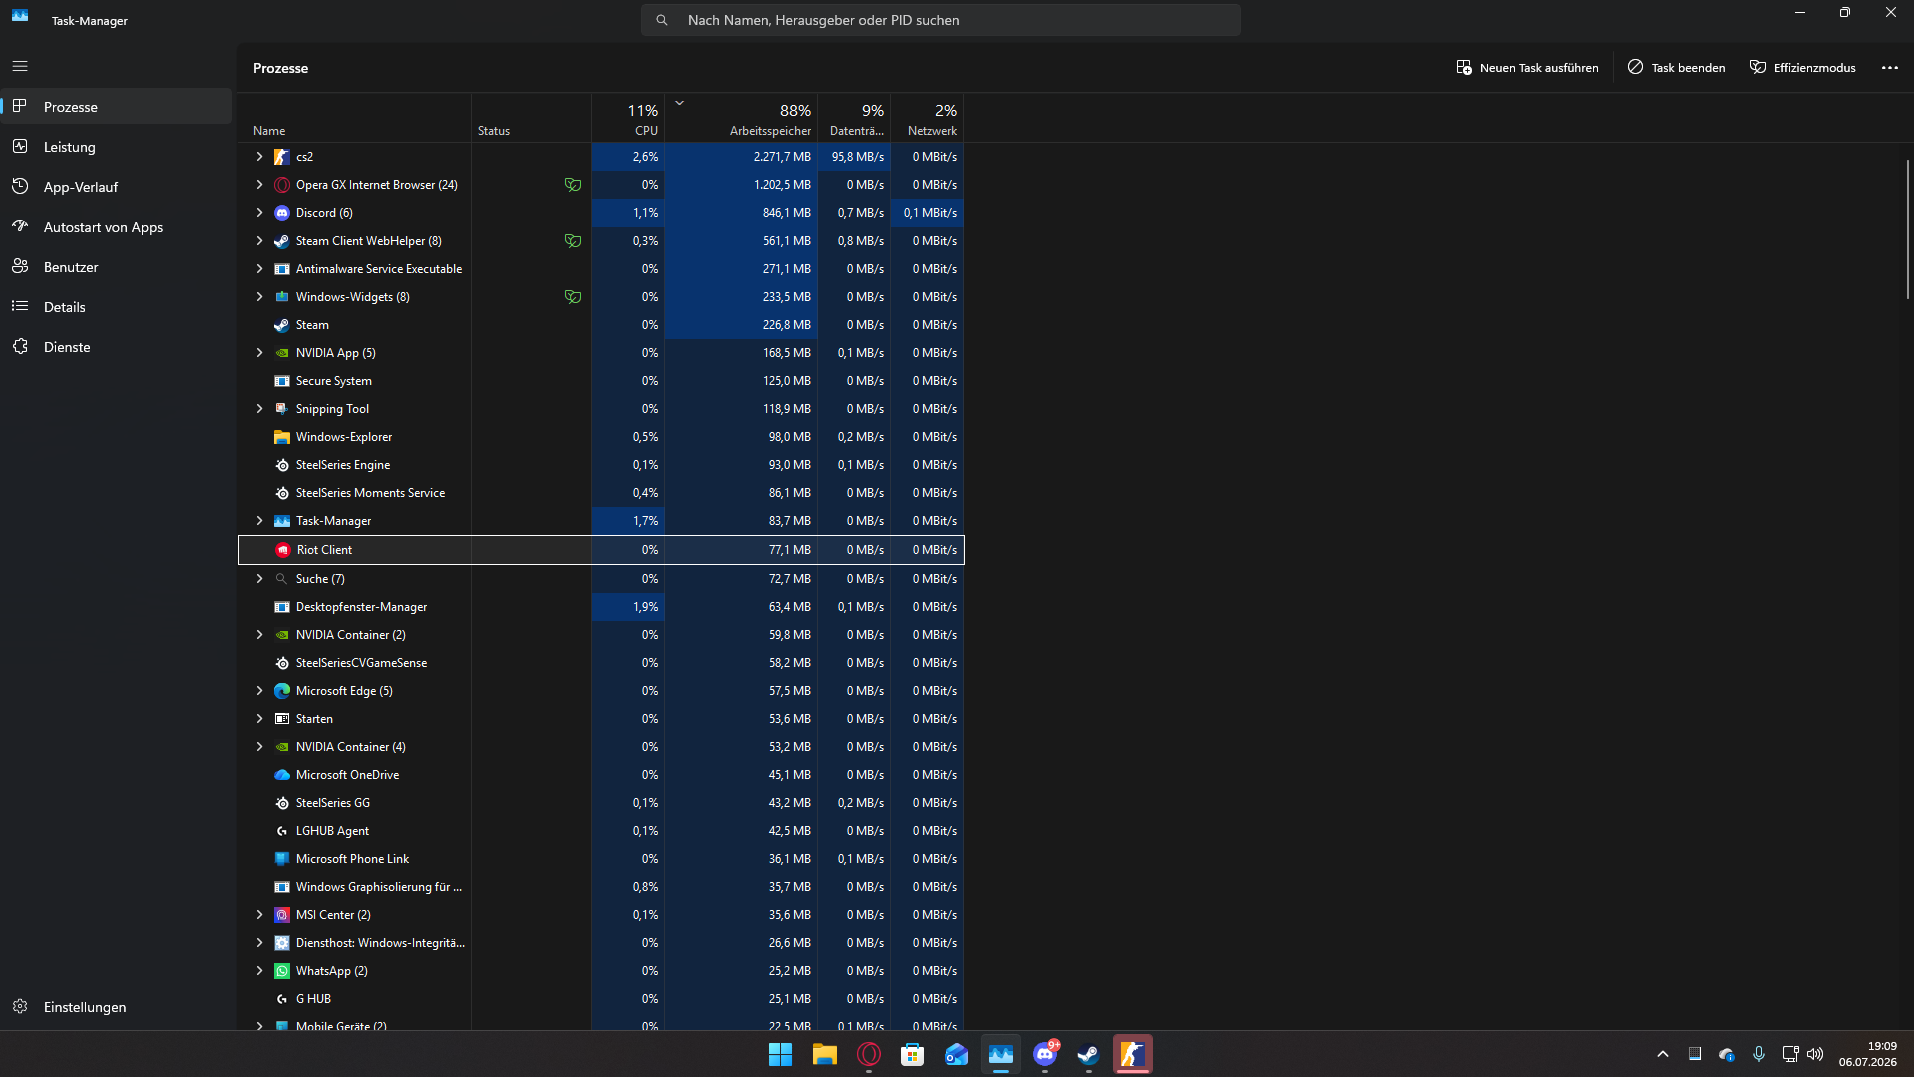Expand Opera GX Internet Browser process group
Viewport: 1914px width, 1077px height.
[259, 185]
